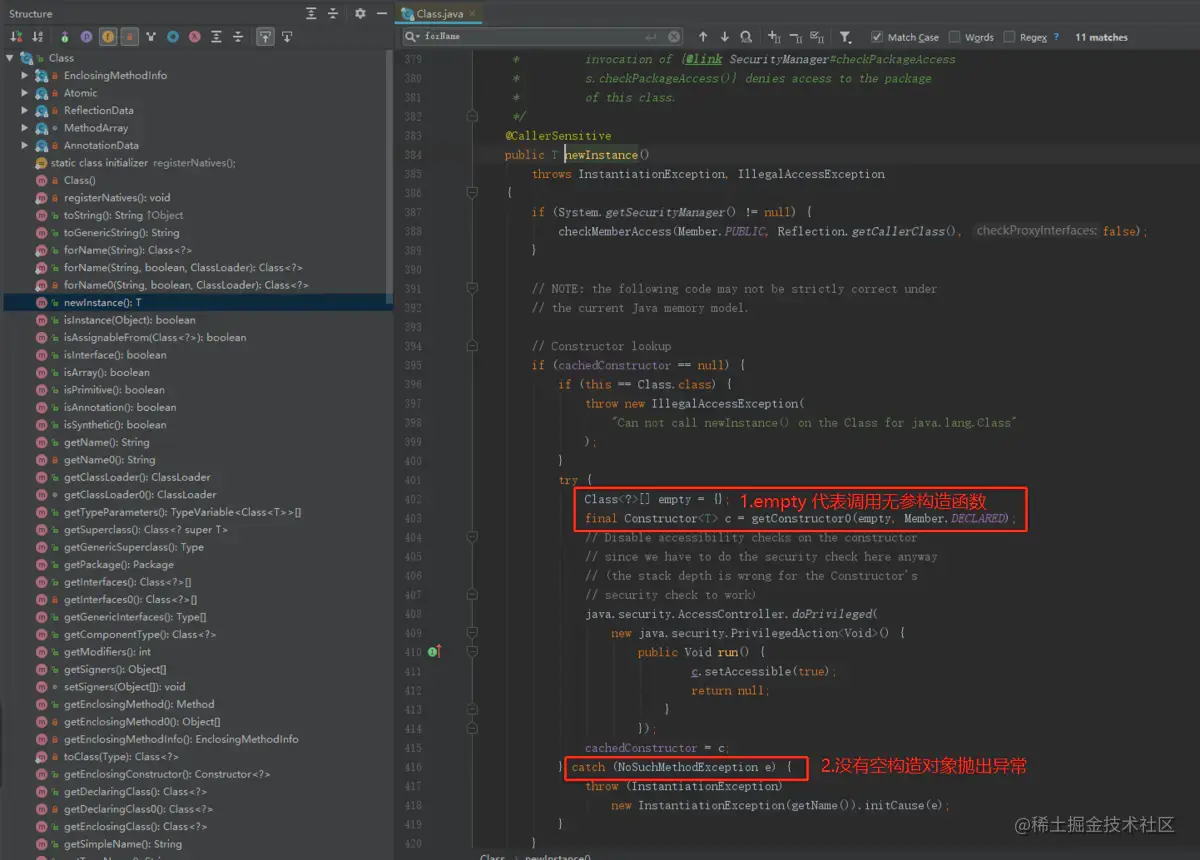Toggle Show Anonymous Classes blue icon

(173, 37)
